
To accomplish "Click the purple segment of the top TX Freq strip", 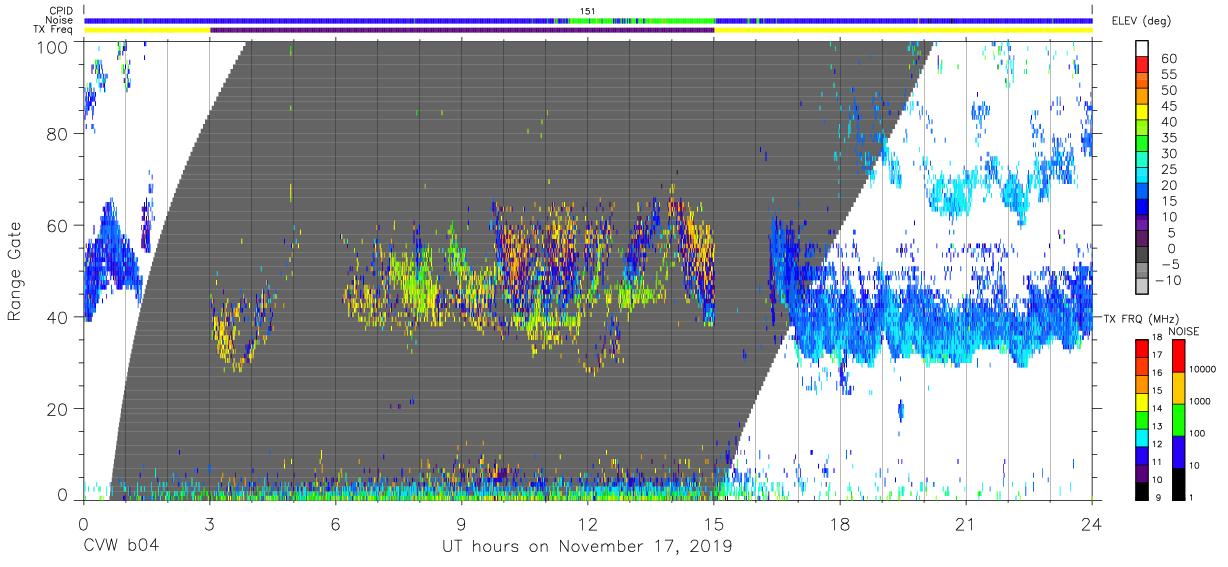I will pyautogui.click(x=462, y=30).
